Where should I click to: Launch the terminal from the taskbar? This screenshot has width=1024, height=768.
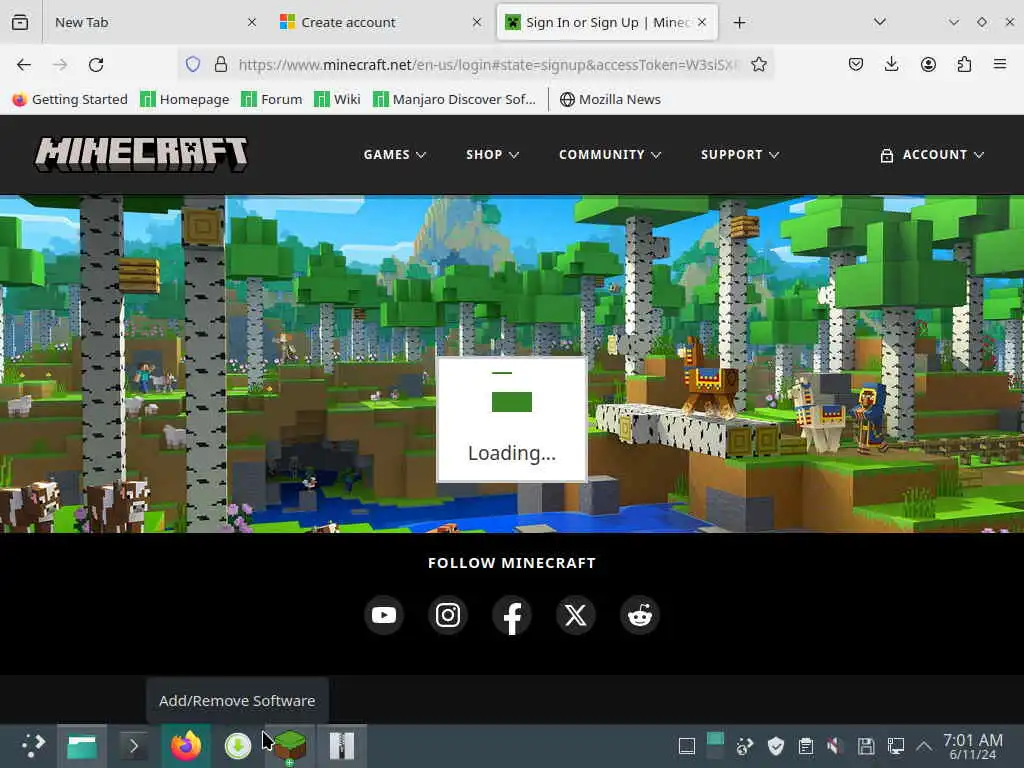pos(134,746)
